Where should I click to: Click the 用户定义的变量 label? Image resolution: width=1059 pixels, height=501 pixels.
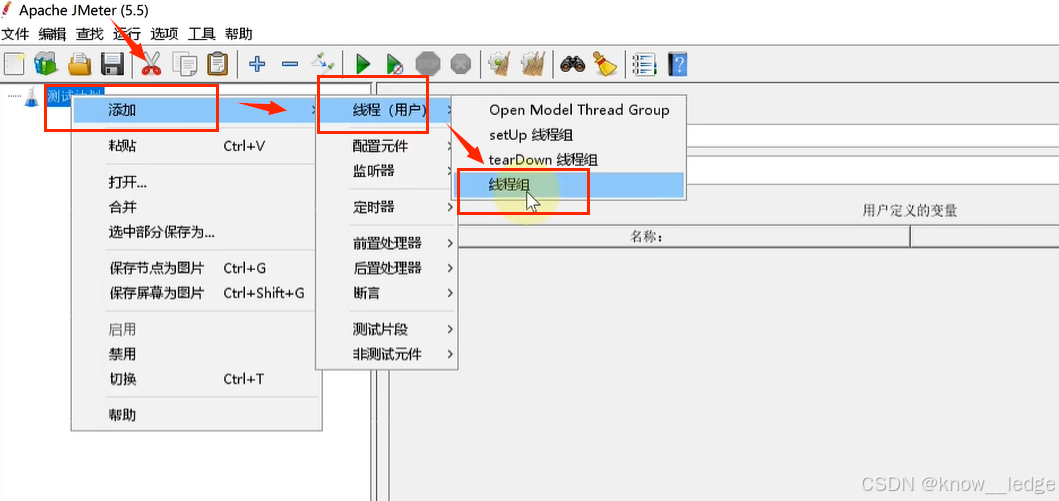pyautogui.click(x=910, y=211)
